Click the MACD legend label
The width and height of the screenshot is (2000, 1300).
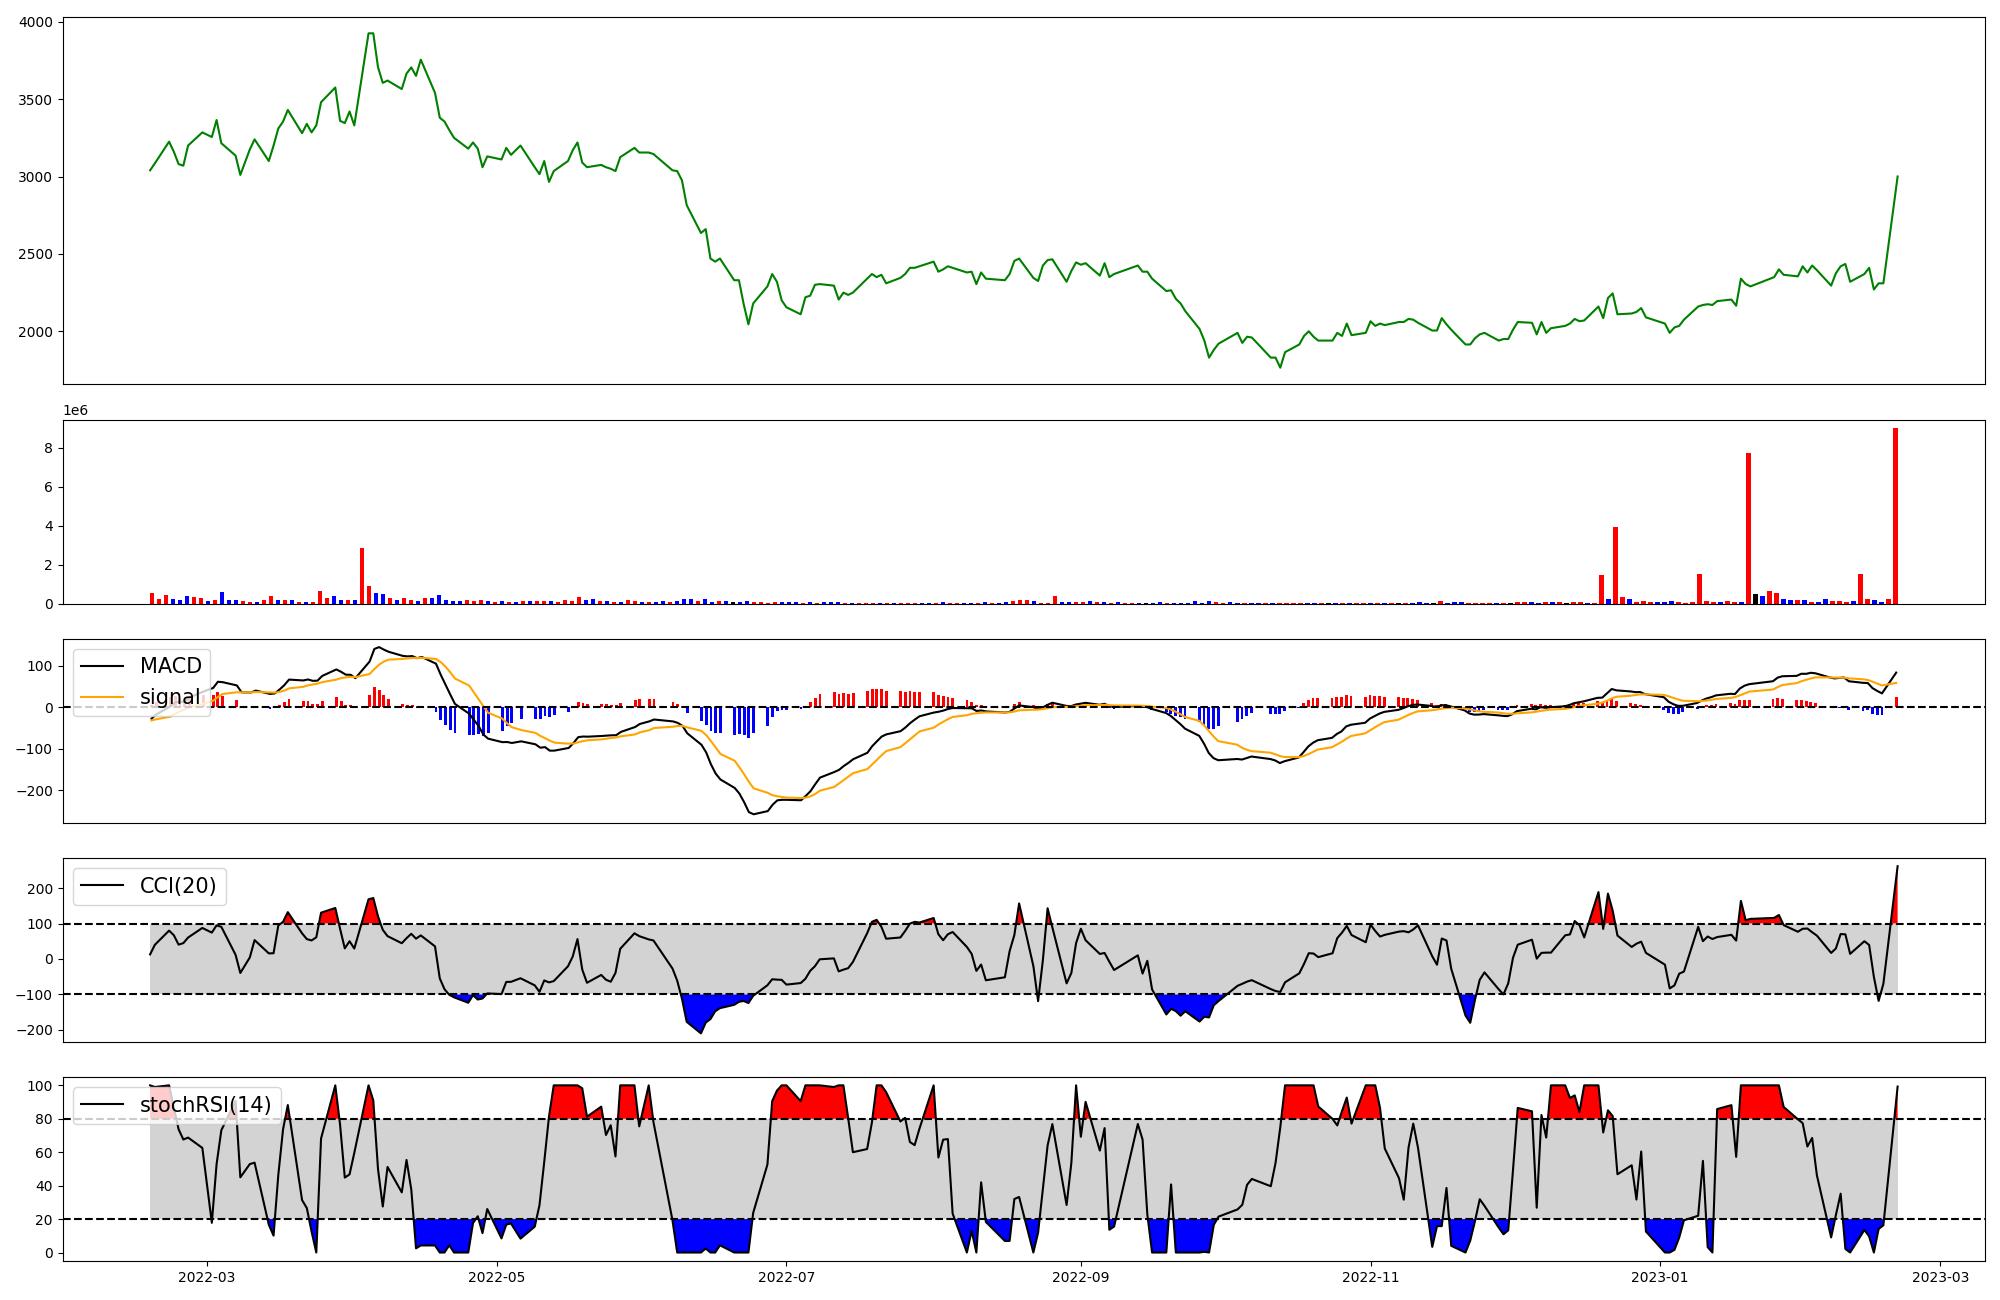pos(170,666)
